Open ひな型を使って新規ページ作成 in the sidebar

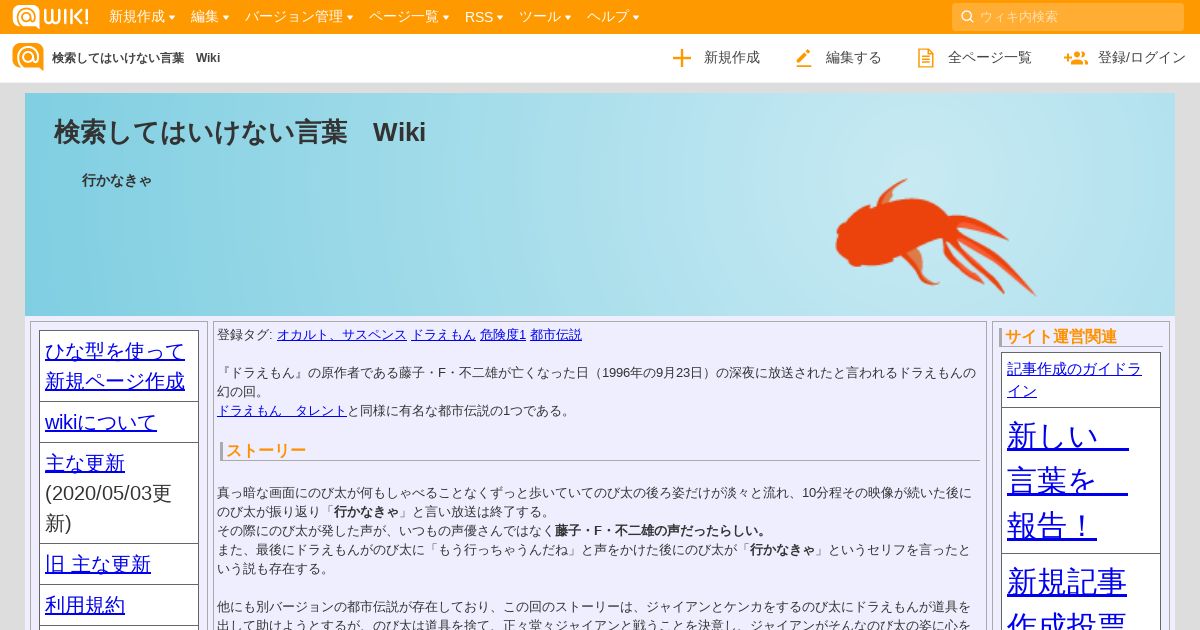coord(115,366)
